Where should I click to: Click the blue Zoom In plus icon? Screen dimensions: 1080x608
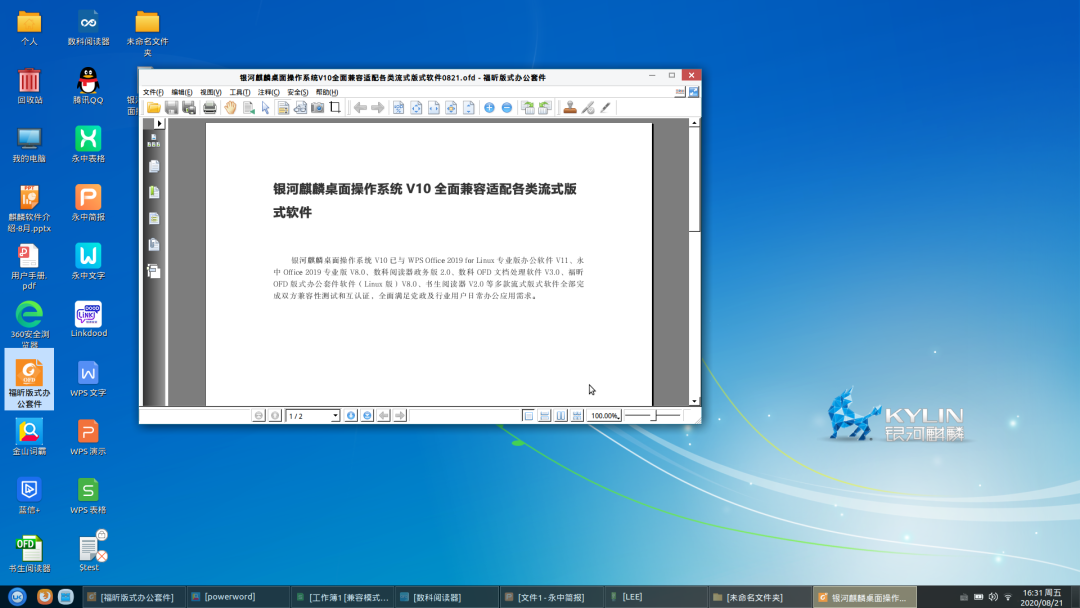(x=489, y=107)
